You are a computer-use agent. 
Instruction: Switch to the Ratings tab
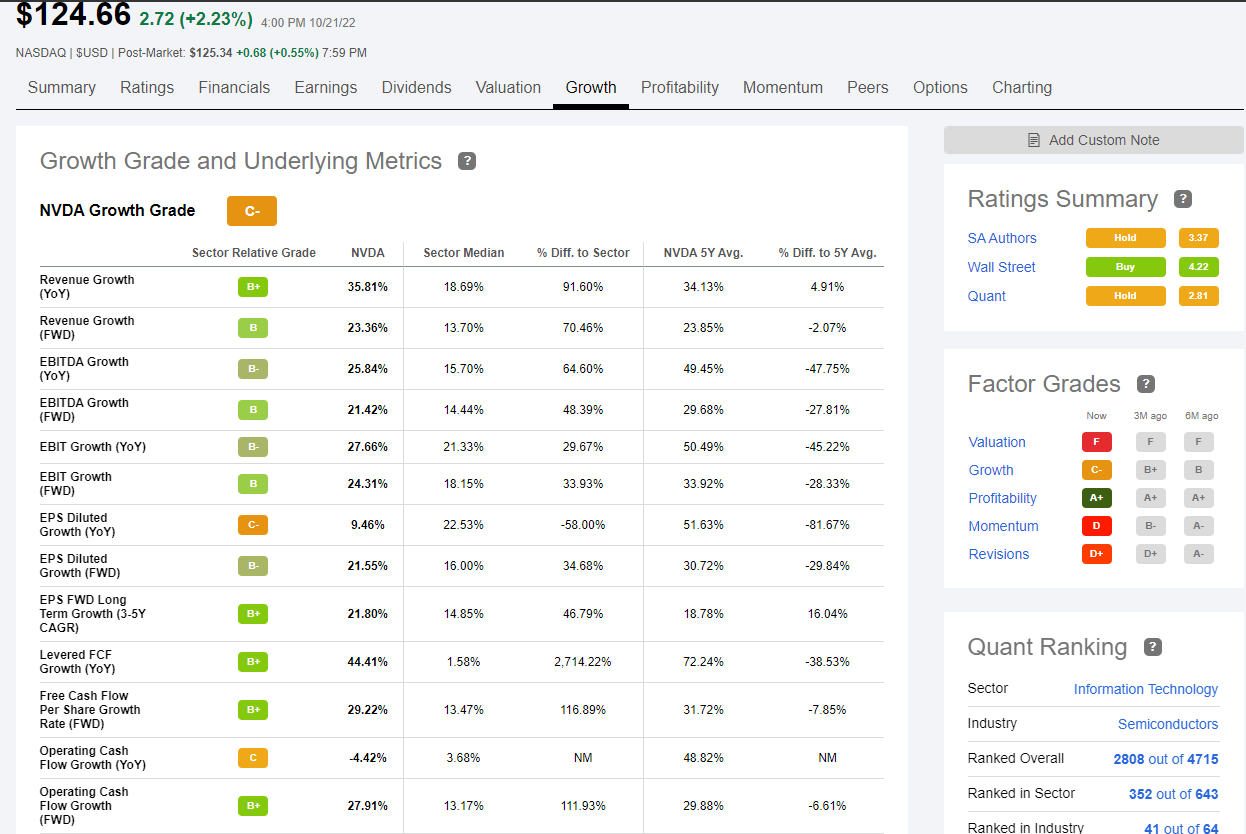click(147, 88)
